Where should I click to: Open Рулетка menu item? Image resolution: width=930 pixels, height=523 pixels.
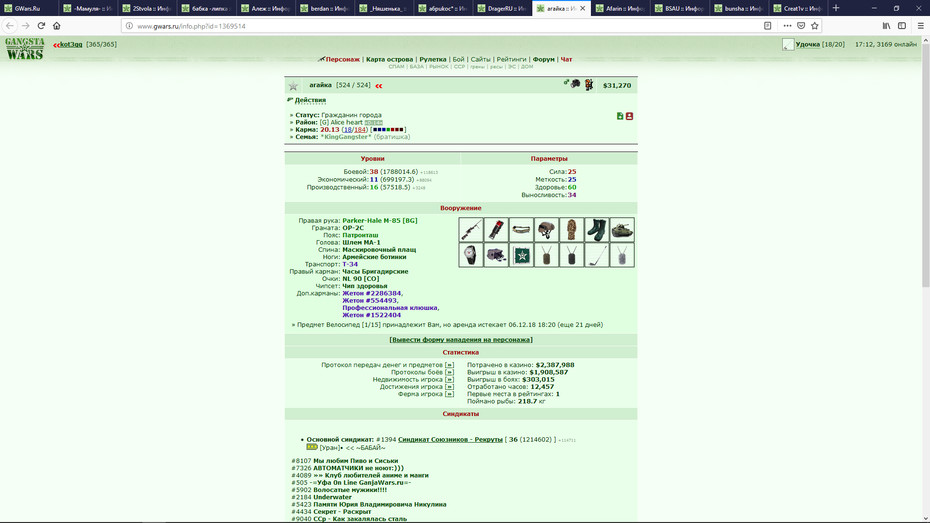(432, 59)
